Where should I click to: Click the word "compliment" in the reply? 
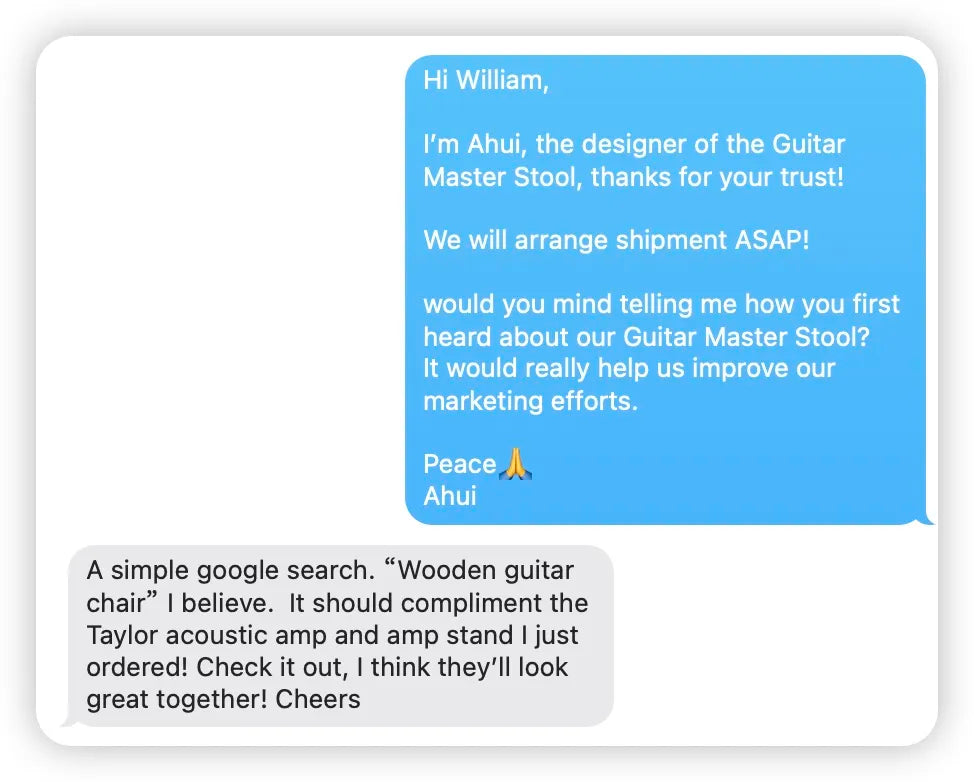coord(476,603)
